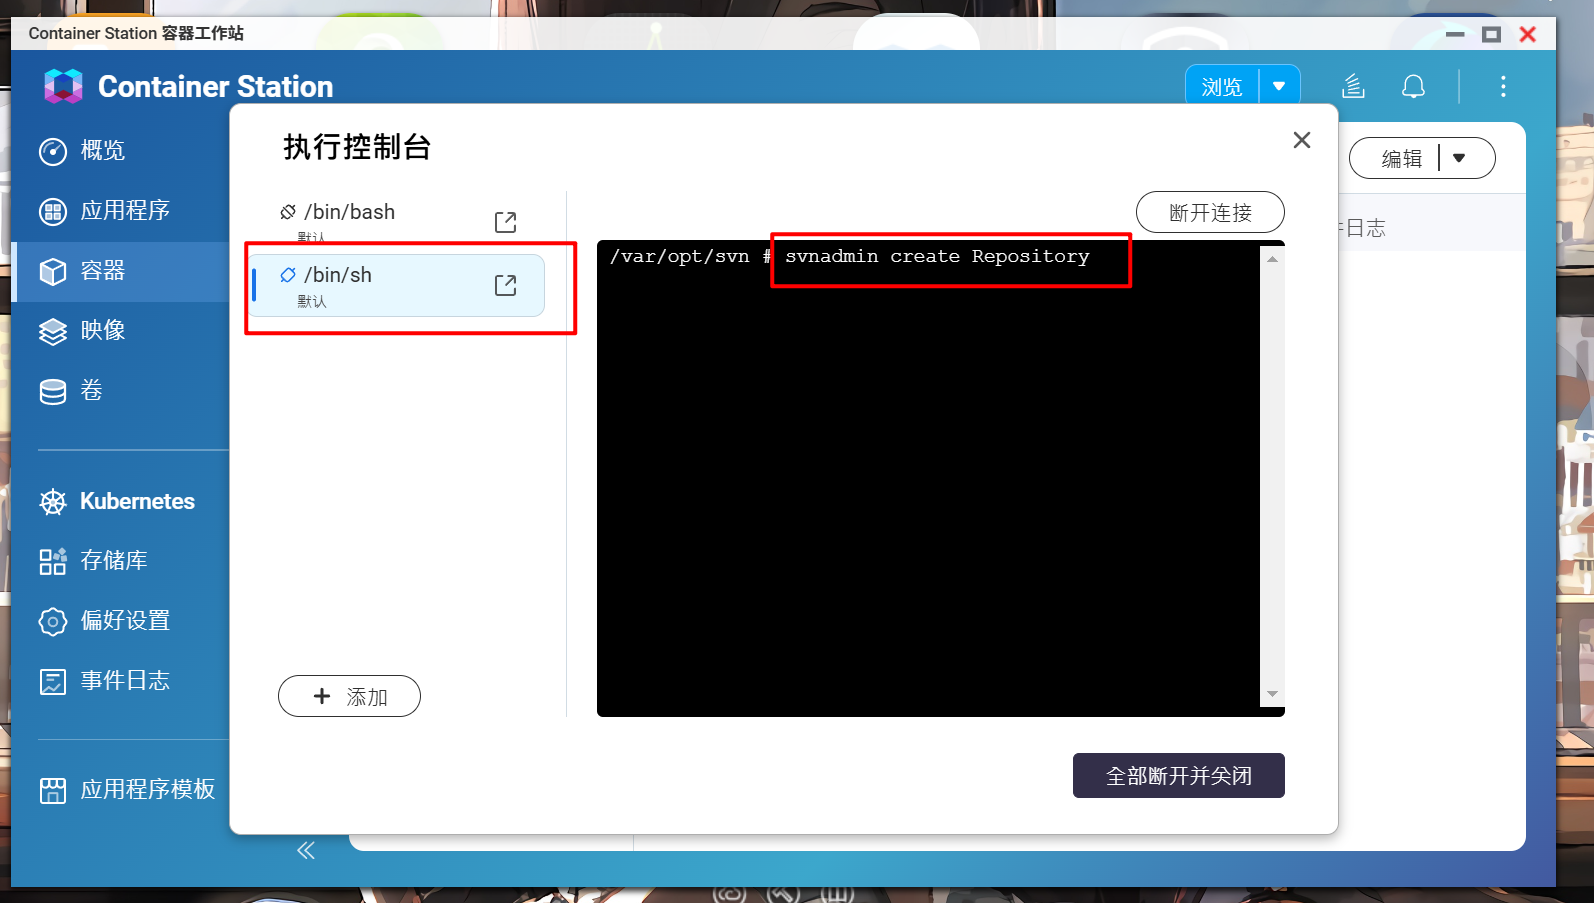Expand the 浏览 dropdown arrow

[x=1278, y=87]
